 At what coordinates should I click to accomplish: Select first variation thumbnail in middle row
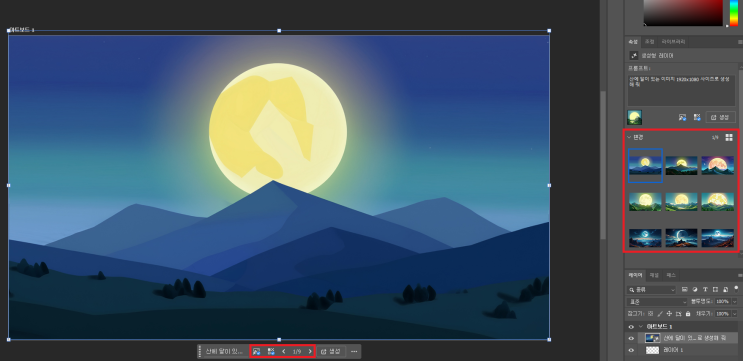[645, 202]
